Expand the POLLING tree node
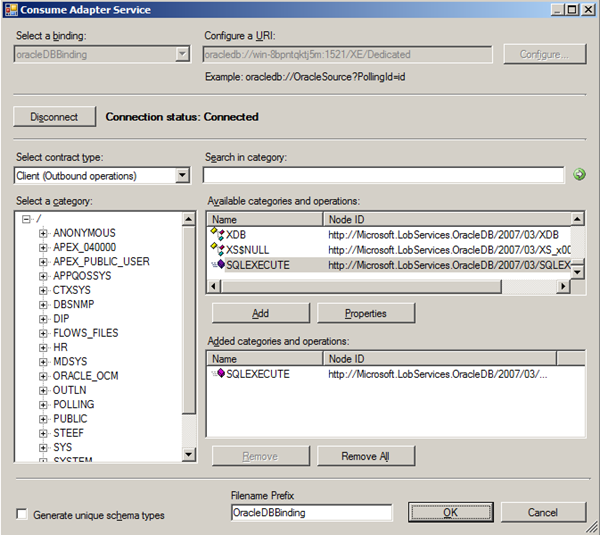 coord(43,404)
